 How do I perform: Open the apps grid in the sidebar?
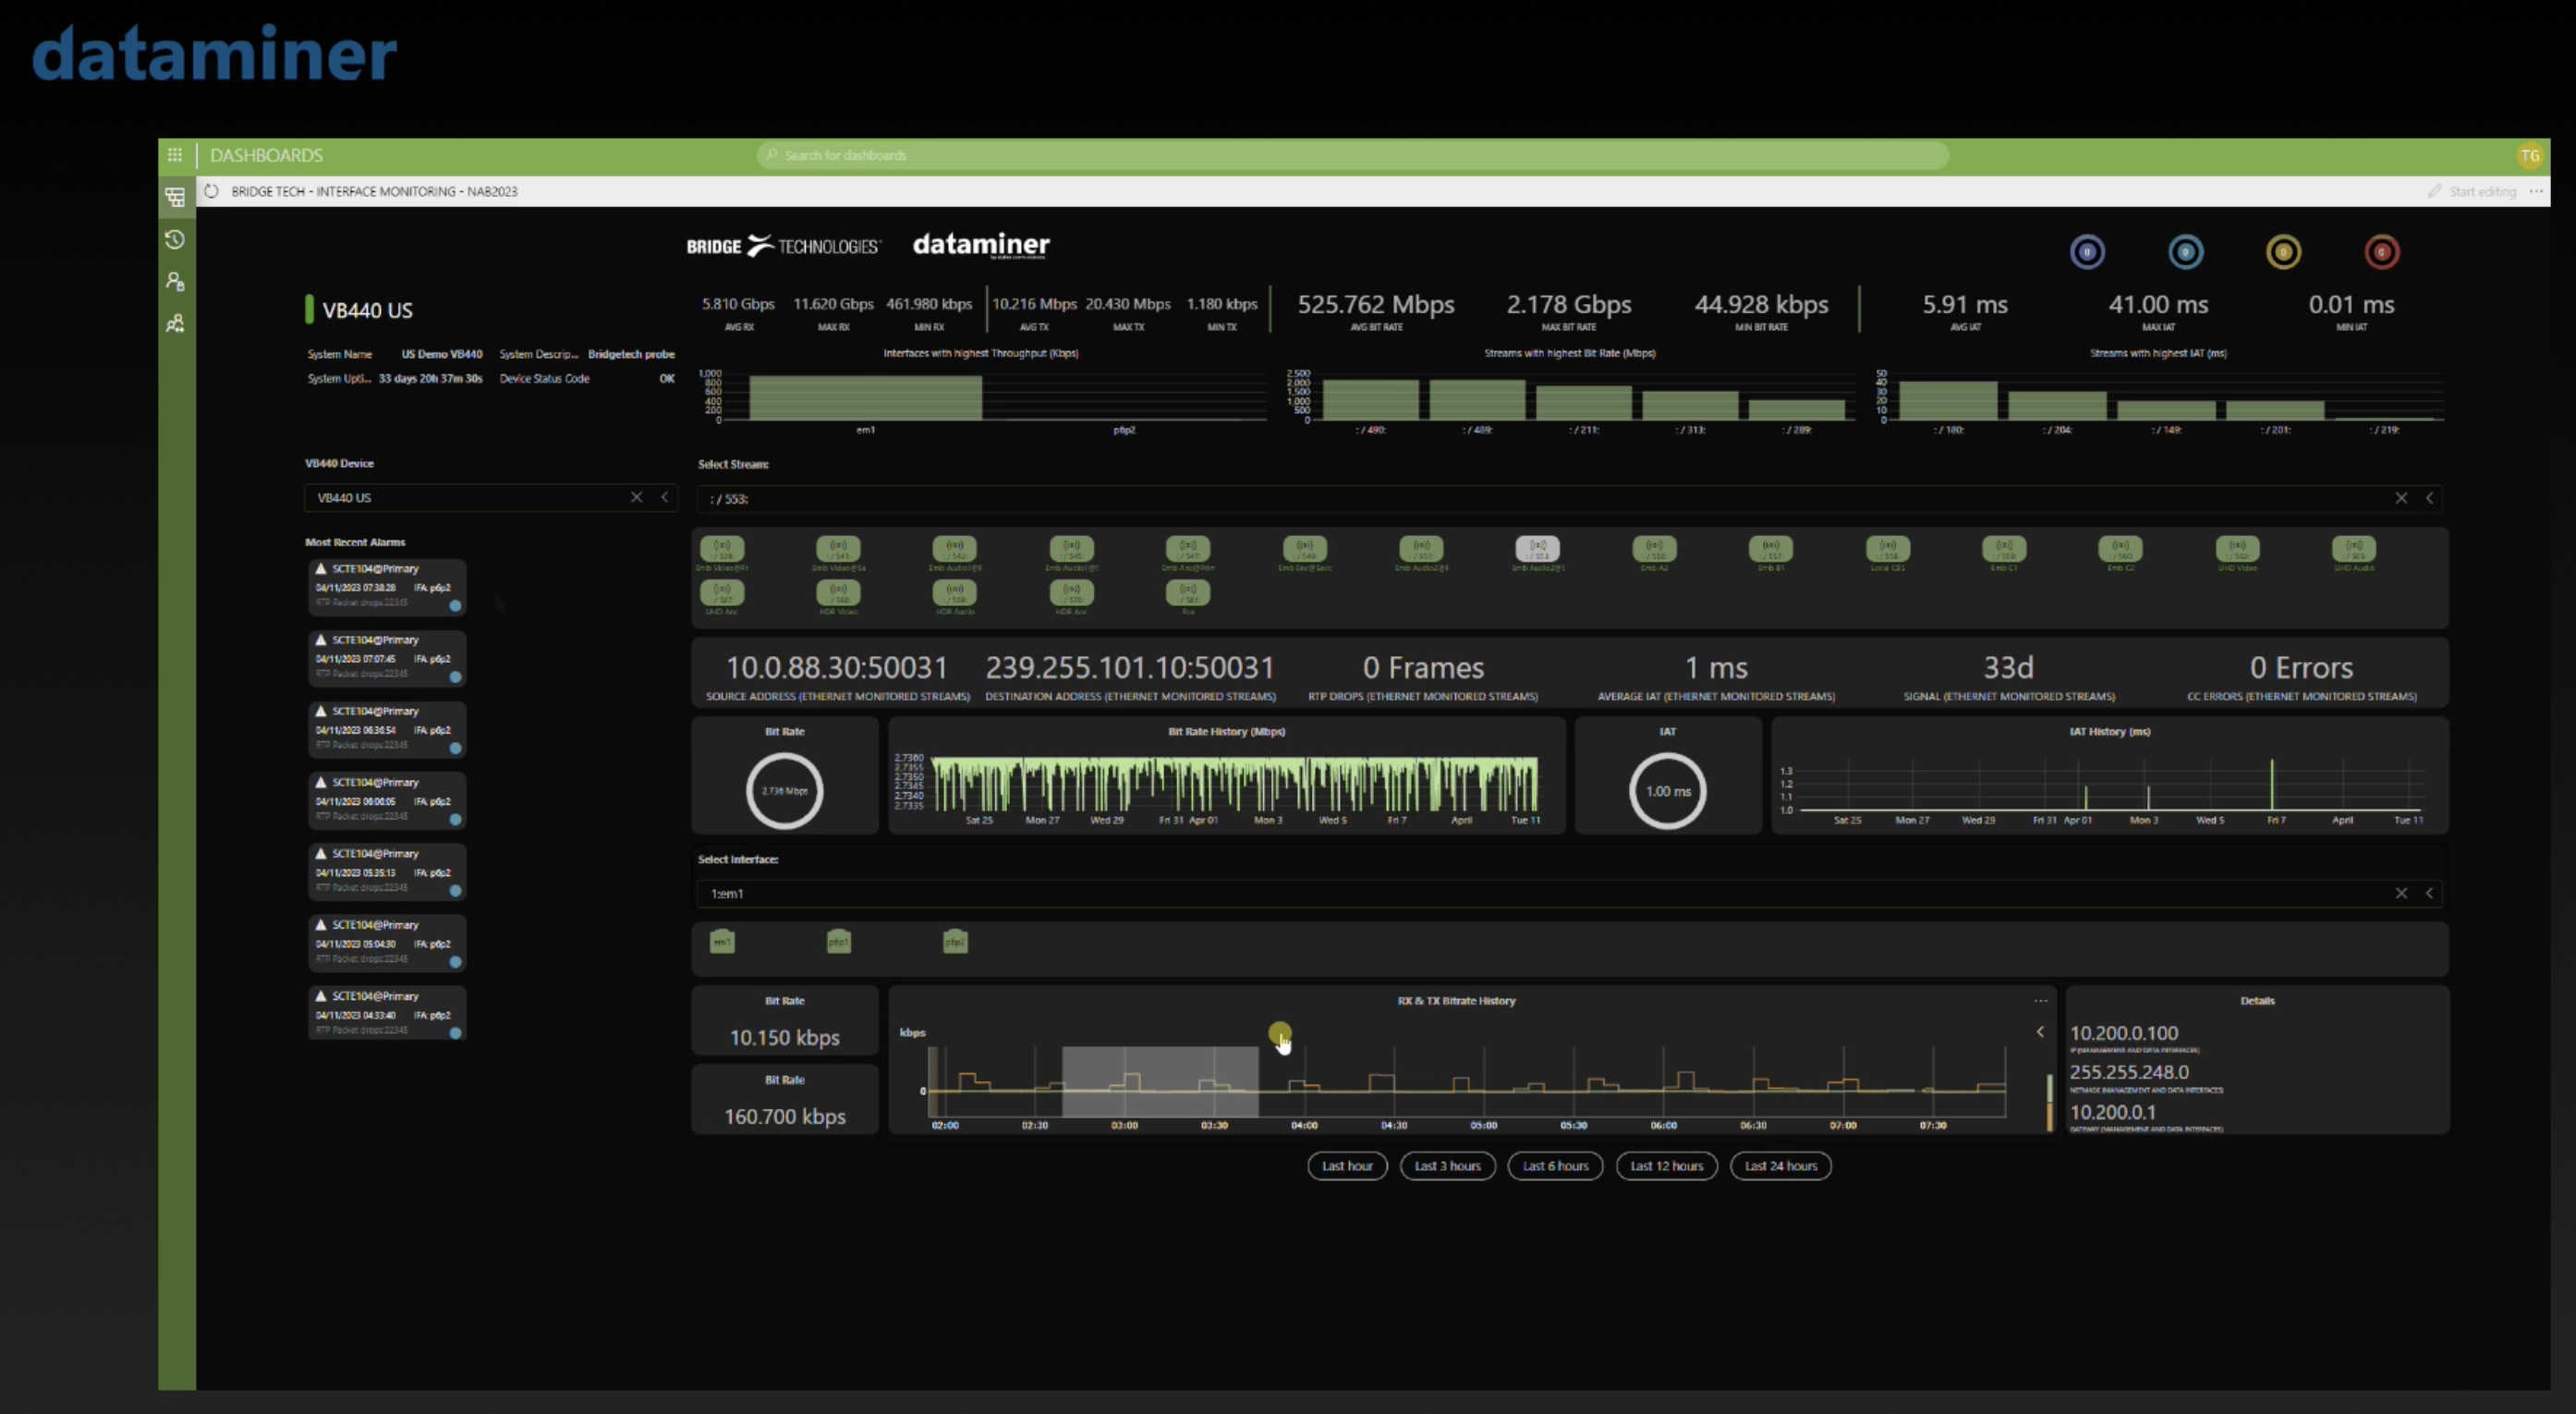175,154
